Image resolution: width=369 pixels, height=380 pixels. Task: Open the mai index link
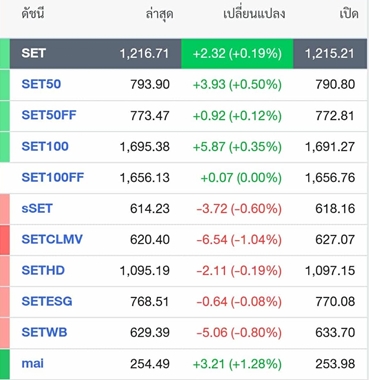(32, 363)
